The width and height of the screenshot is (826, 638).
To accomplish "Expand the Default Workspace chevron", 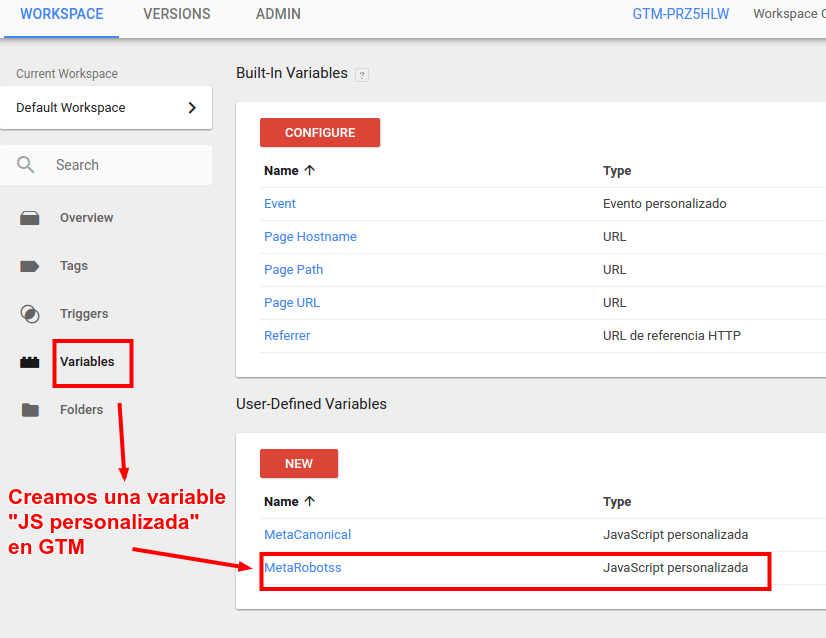I will (192, 107).
